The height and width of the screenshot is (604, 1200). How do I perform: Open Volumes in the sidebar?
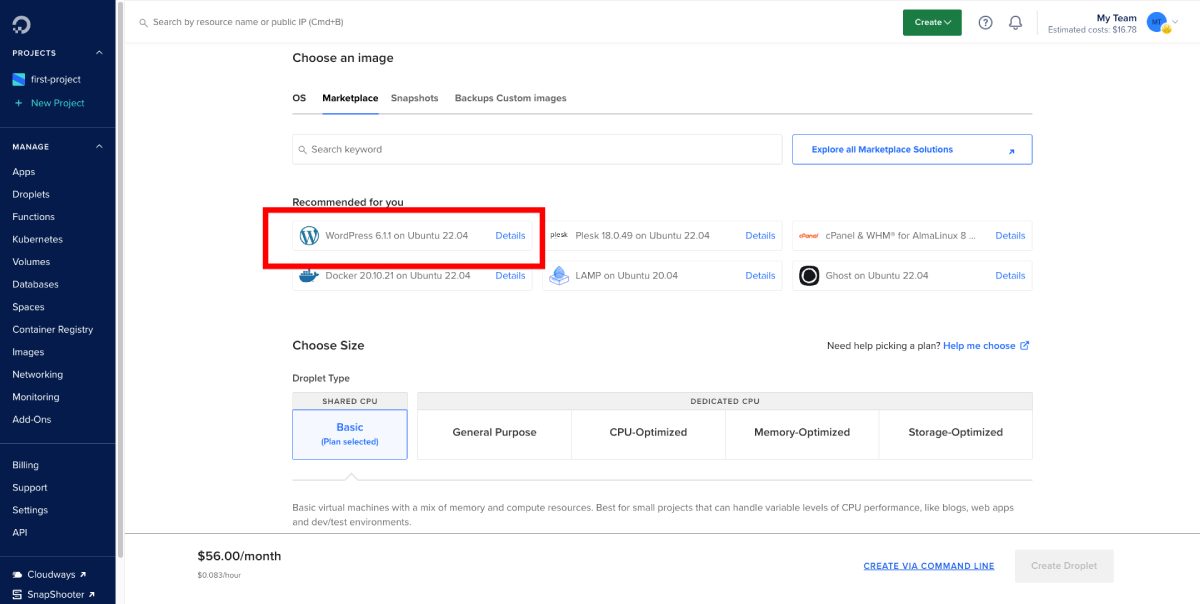[x=31, y=262]
